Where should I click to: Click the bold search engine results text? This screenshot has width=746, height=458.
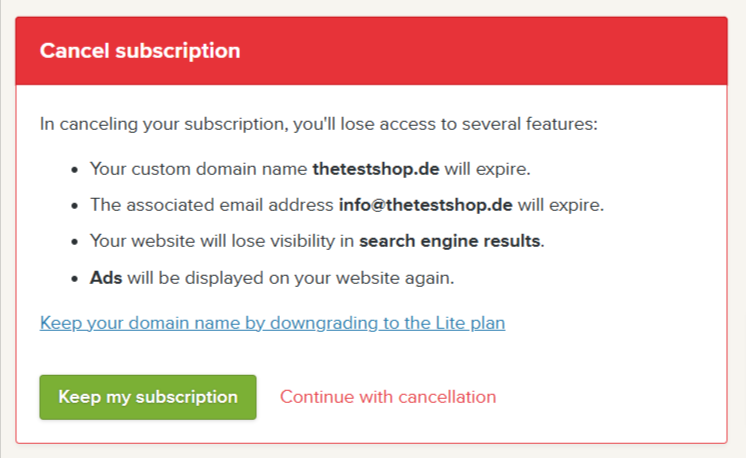tap(452, 241)
